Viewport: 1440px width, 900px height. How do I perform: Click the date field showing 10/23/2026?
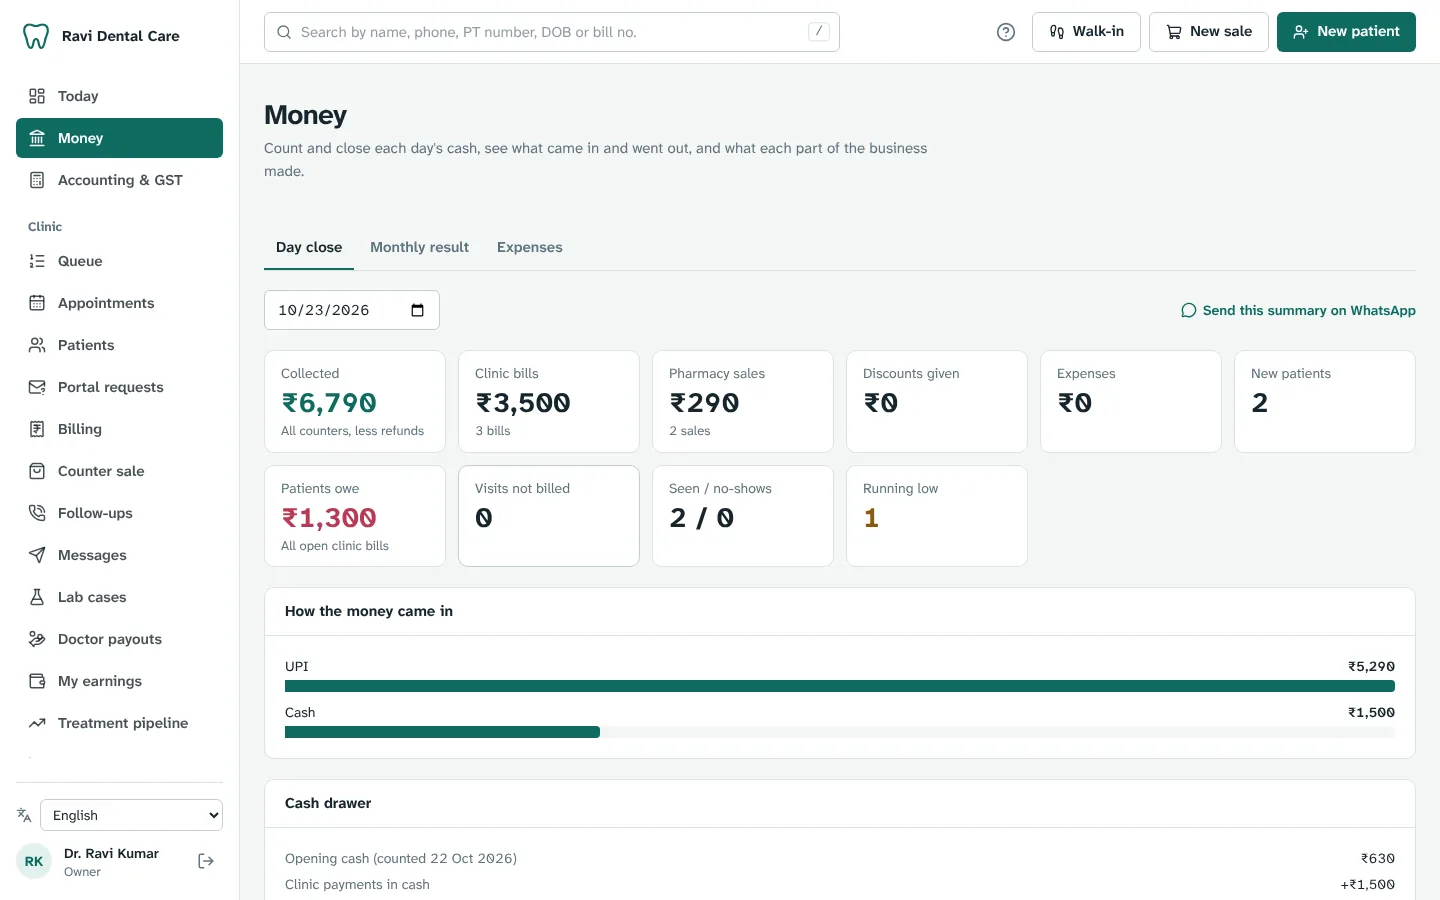pyautogui.click(x=352, y=310)
